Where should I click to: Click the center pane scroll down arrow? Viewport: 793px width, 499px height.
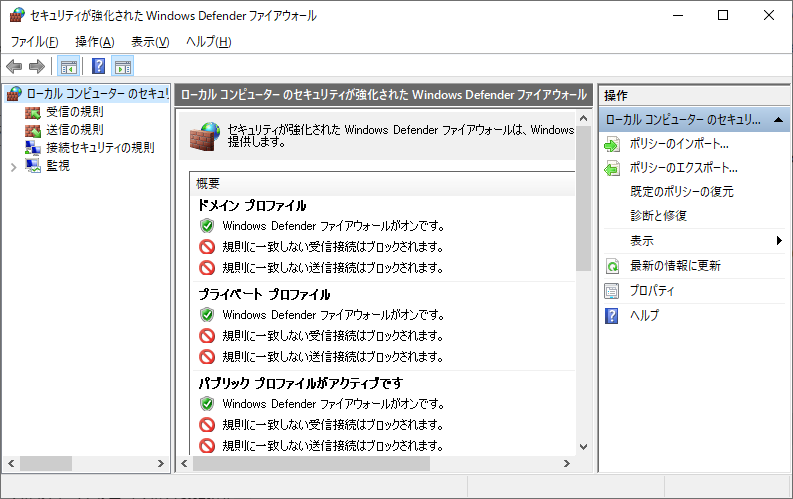tap(583, 447)
